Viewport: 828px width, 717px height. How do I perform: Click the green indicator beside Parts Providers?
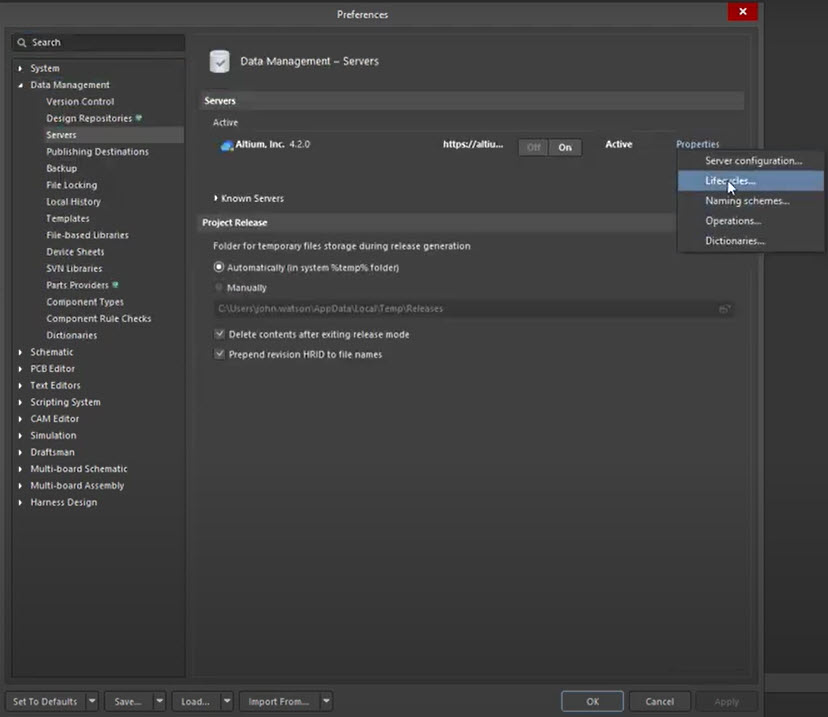(116, 285)
